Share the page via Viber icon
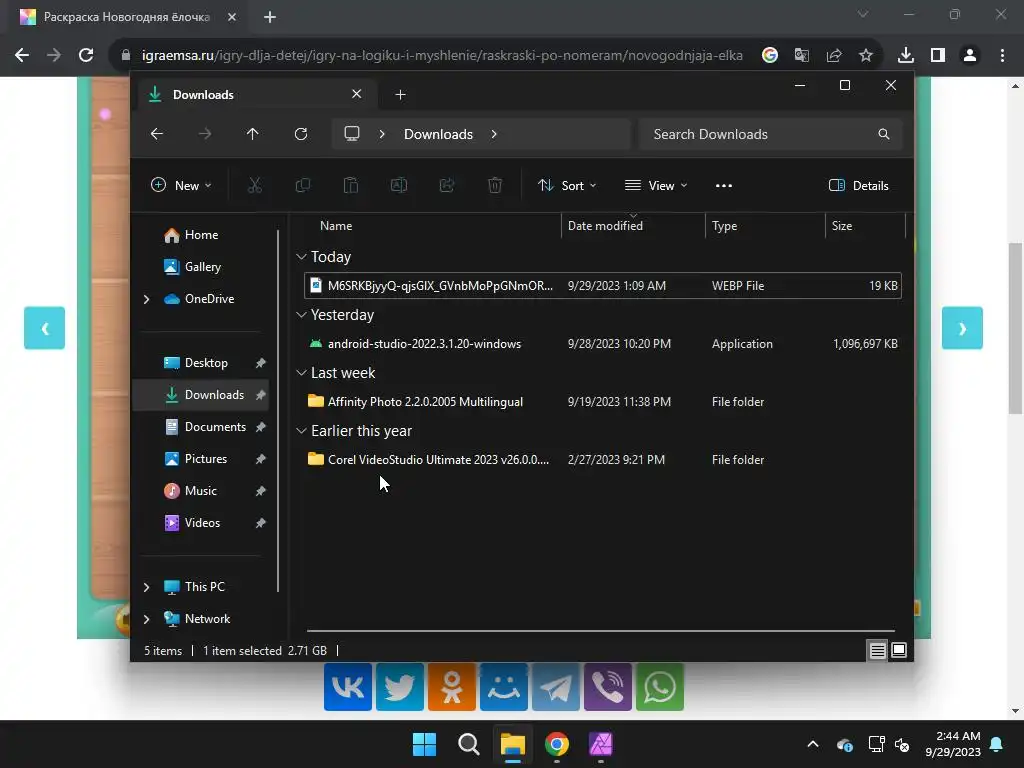Viewport: 1024px width, 768px height. point(608,687)
